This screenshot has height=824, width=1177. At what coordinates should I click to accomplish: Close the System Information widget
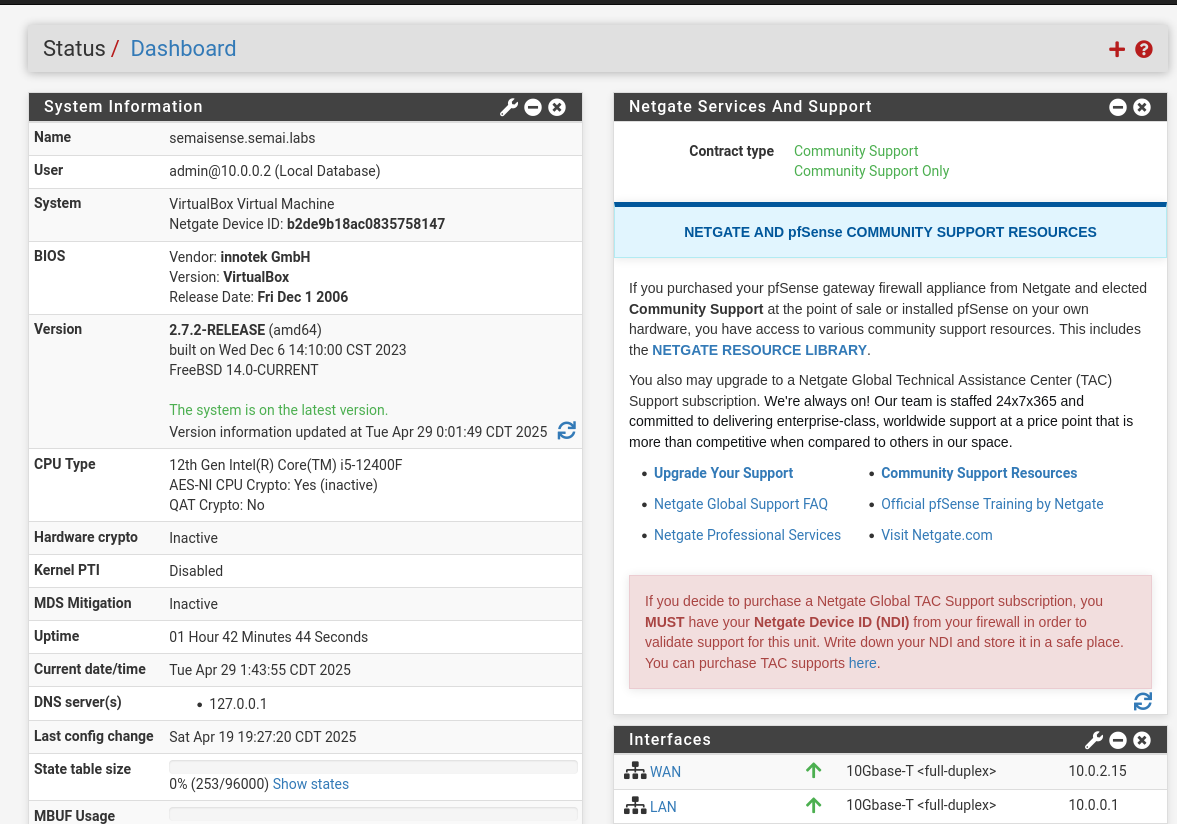557,107
